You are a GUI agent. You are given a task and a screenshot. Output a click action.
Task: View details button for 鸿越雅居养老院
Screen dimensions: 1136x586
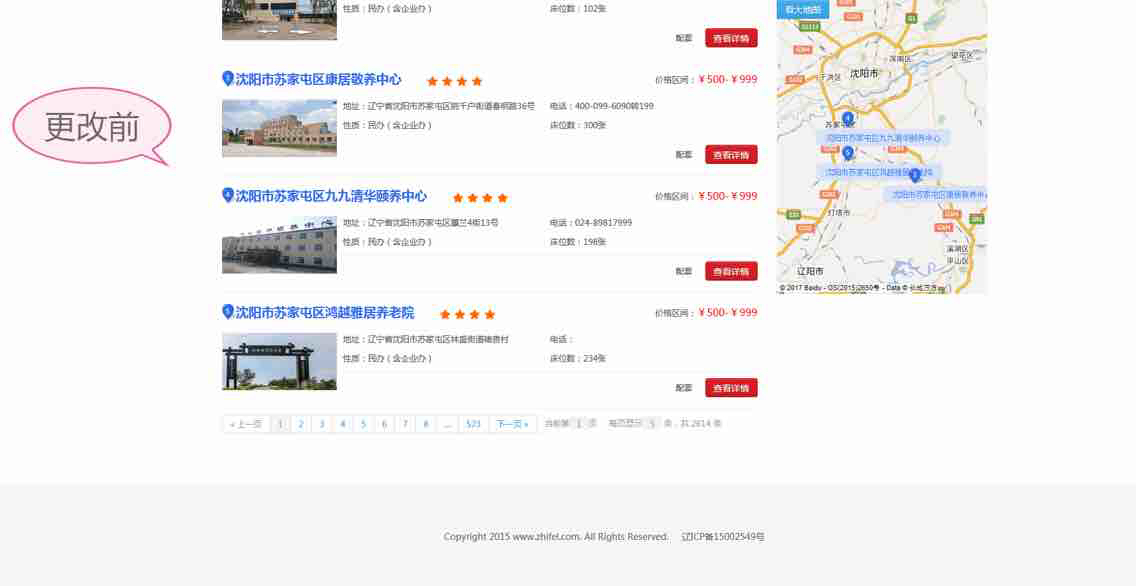[x=731, y=388]
